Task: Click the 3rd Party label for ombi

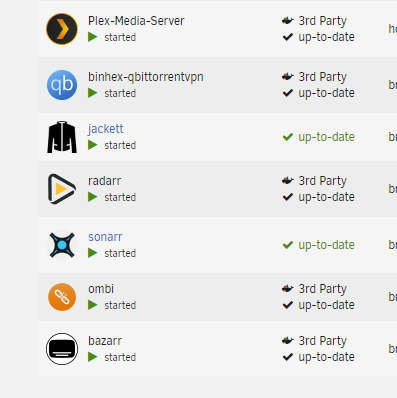Action: click(x=323, y=289)
